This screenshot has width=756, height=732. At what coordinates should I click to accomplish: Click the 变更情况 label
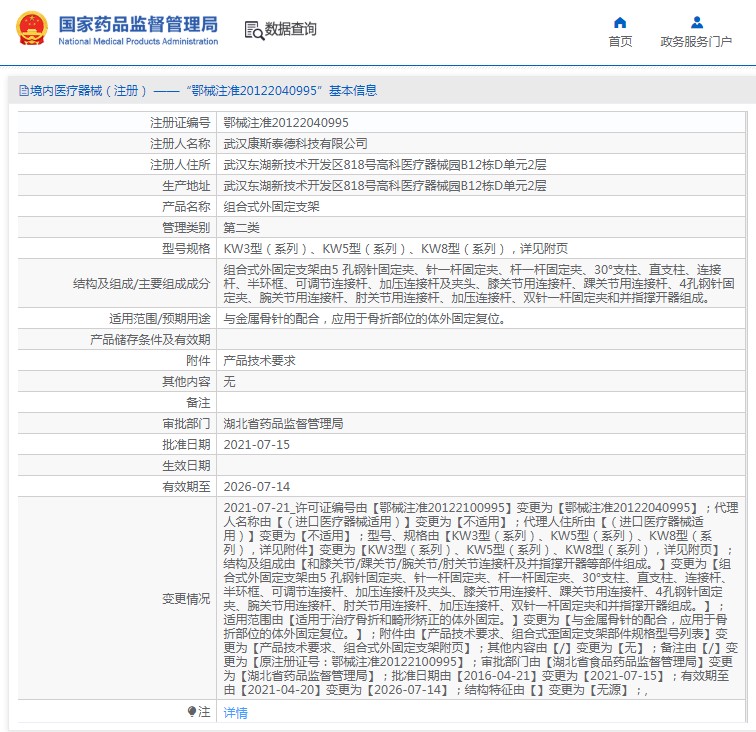tap(186, 598)
